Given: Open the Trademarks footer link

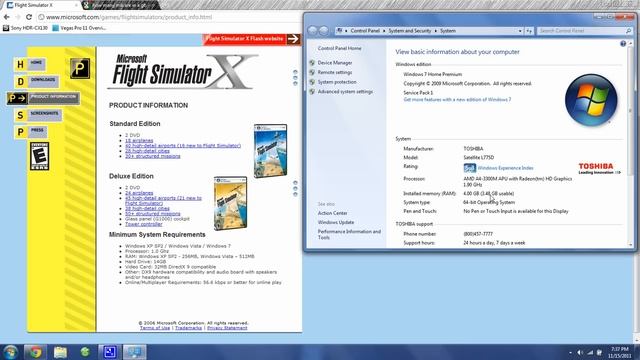Looking at the screenshot, I should click(189, 328).
